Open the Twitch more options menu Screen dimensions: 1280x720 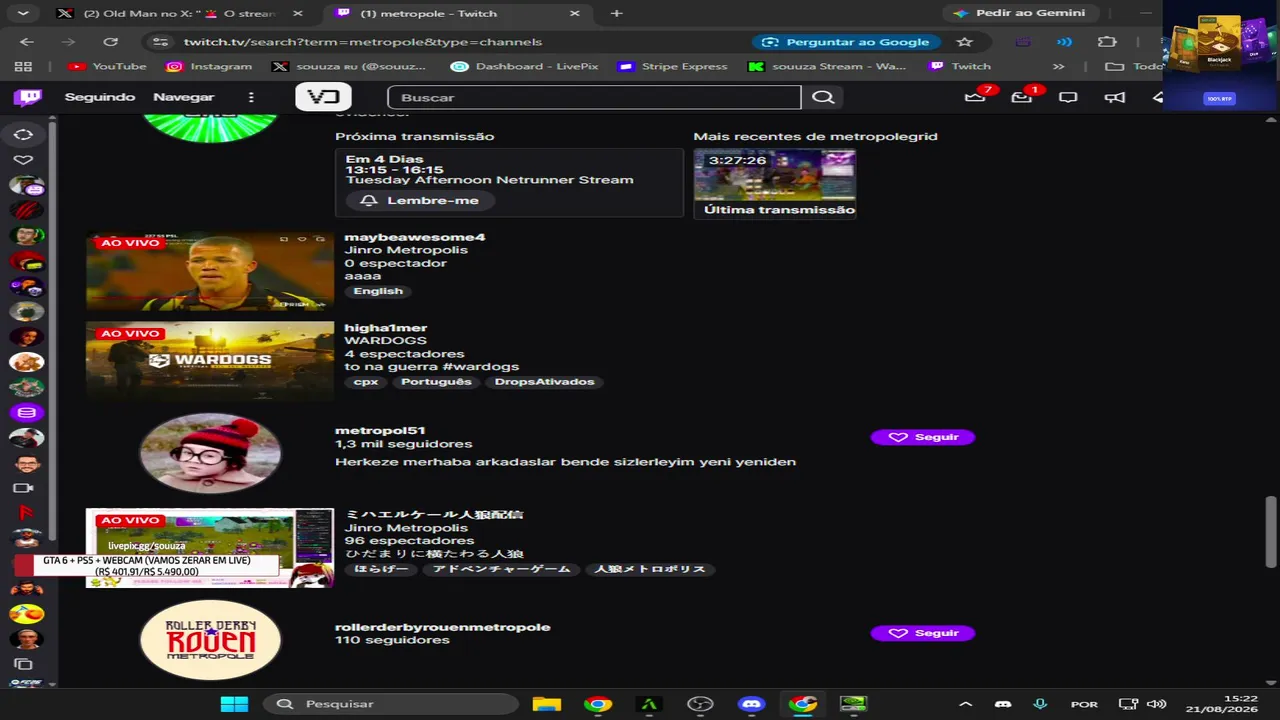tap(251, 97)
